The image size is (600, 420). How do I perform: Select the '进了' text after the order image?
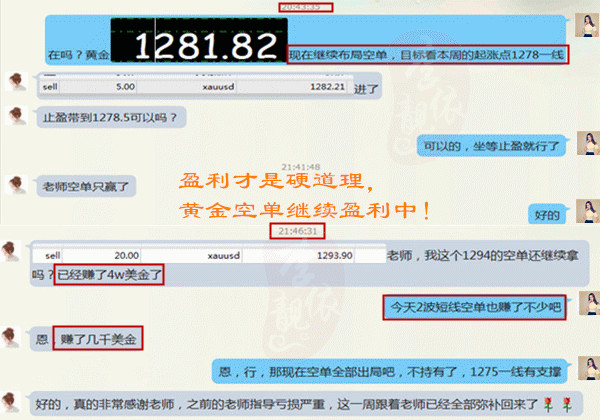tap(366, 90)
